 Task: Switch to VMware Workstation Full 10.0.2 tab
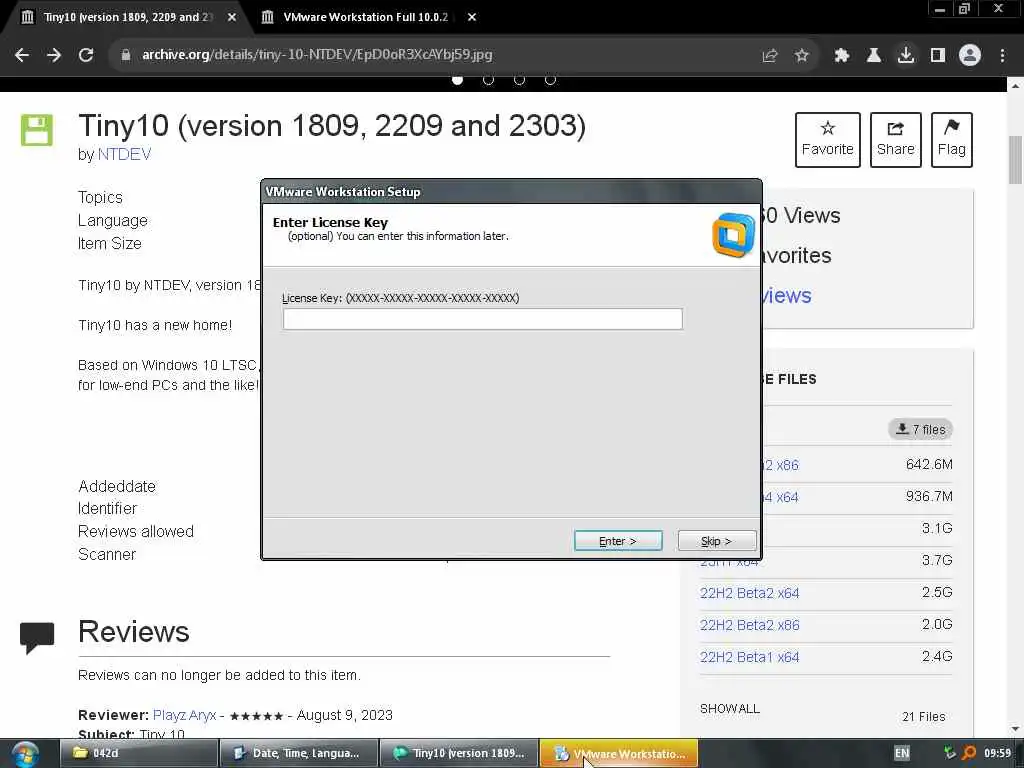tap(365, 17)
